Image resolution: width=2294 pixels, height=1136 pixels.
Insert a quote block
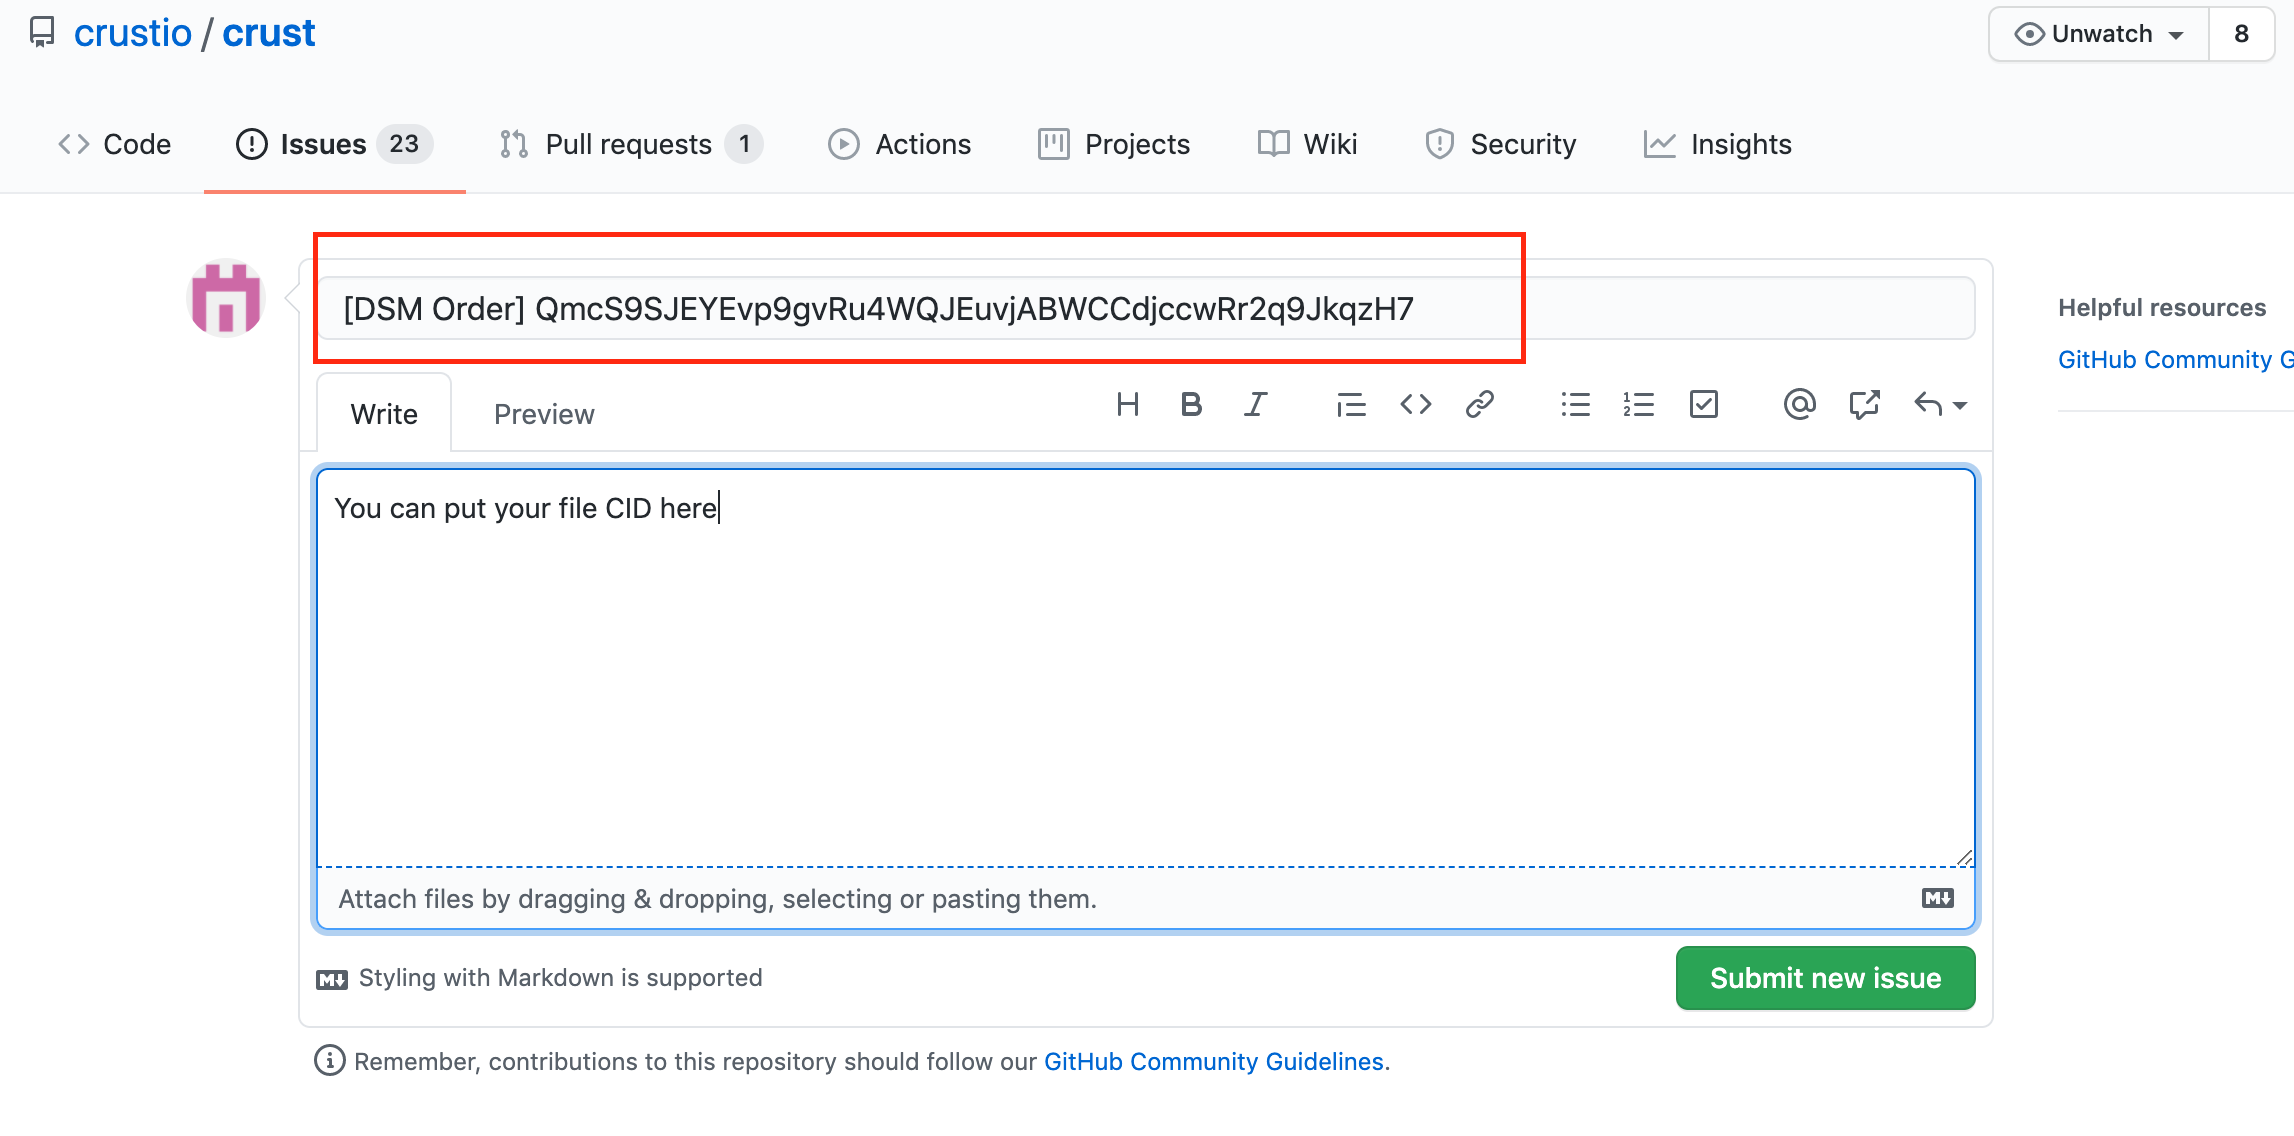pos(1350,405)
